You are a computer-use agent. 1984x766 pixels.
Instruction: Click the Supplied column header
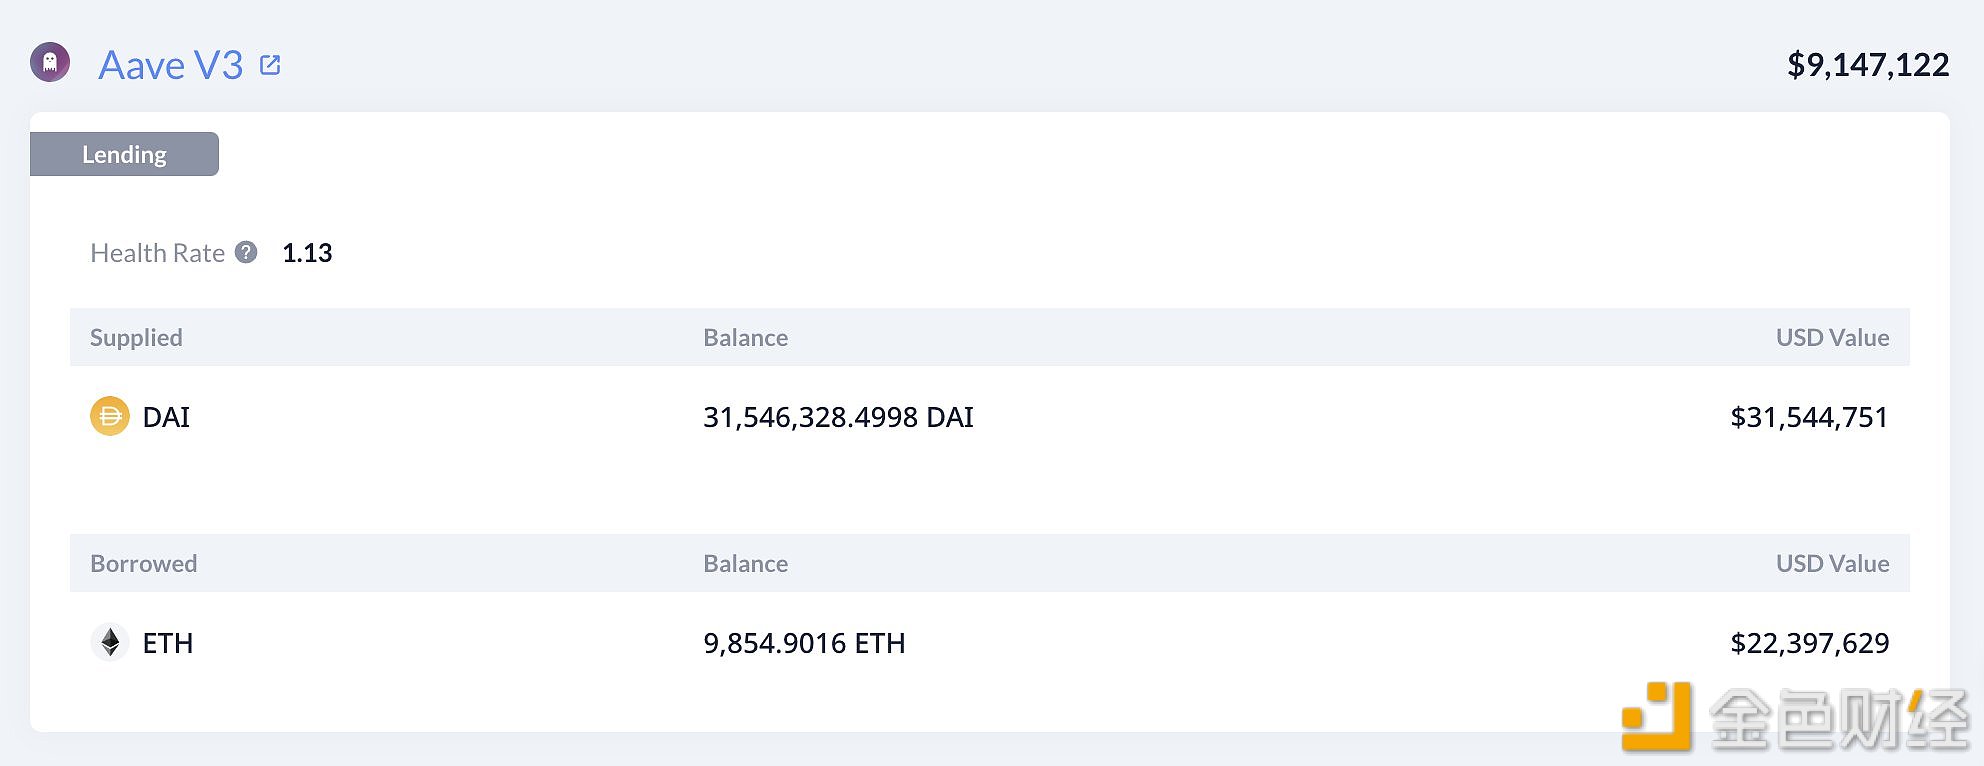[136, 337]
